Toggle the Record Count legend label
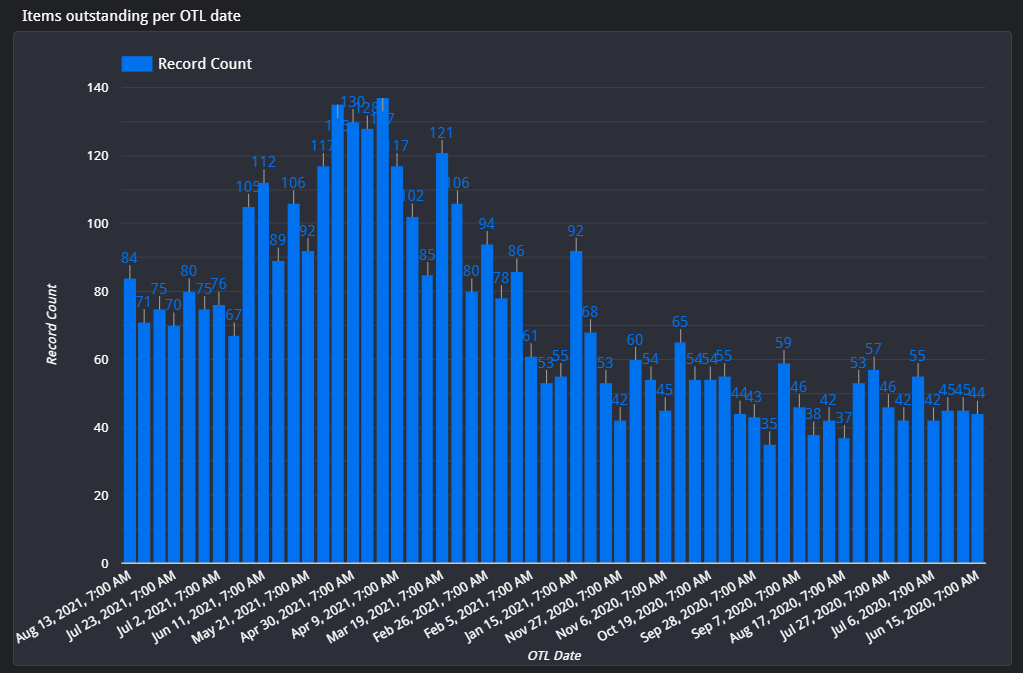Image resolution: width=1023 pixels, height=673 pixels. (x=204, y=64)
